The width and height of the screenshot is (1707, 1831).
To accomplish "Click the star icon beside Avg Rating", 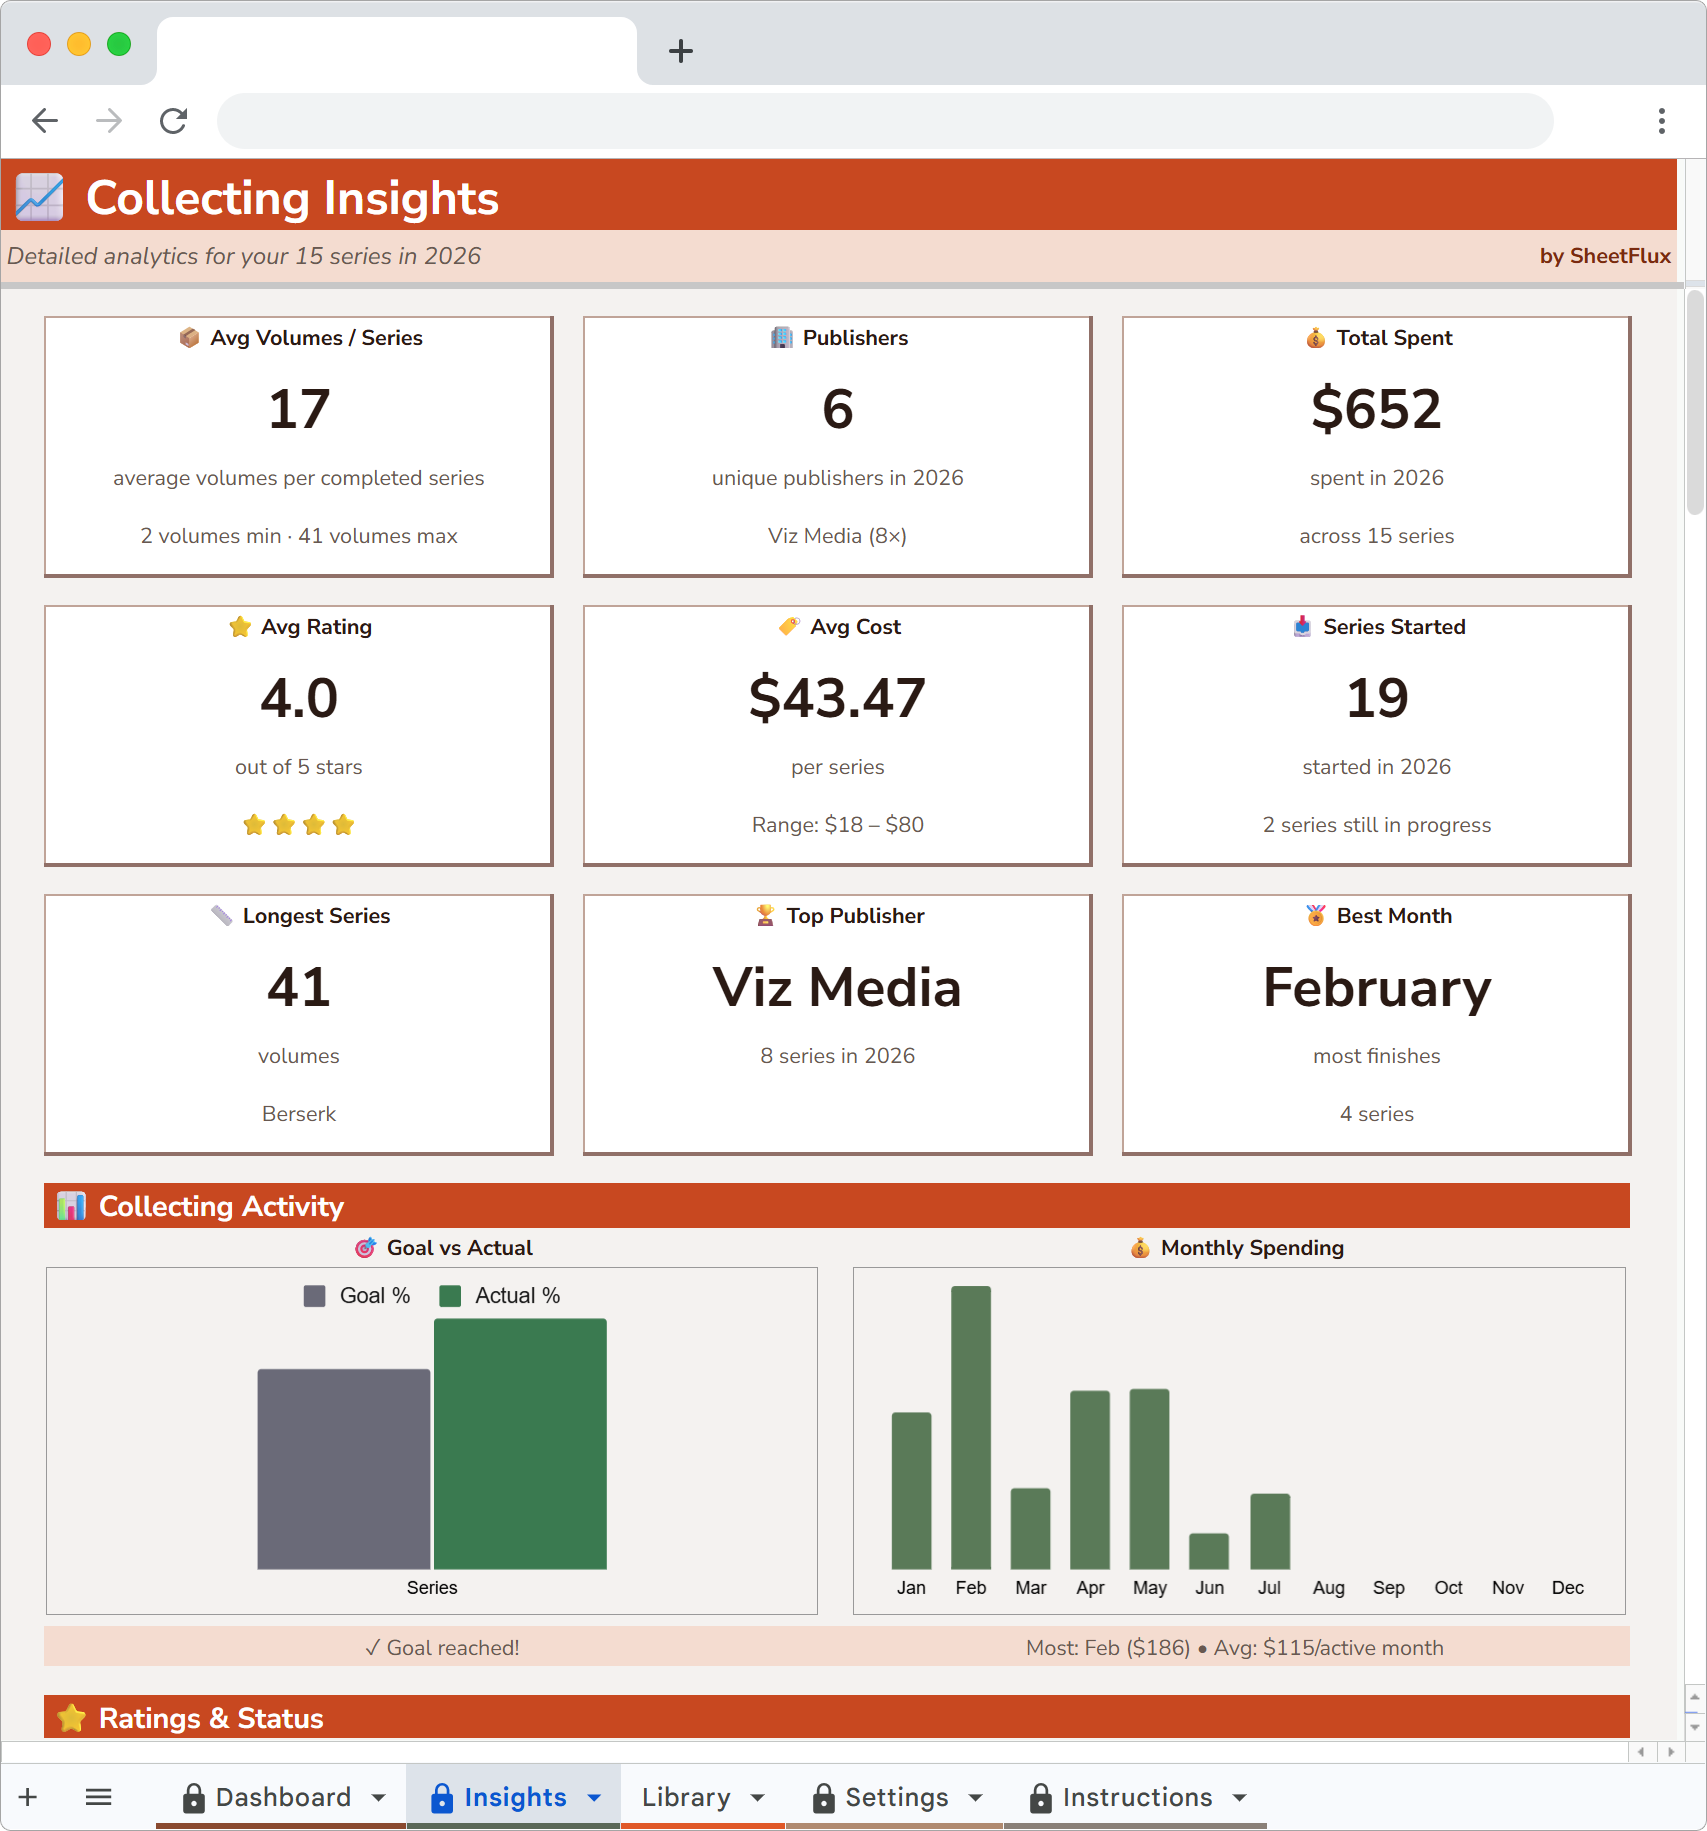I will (239, 627).
